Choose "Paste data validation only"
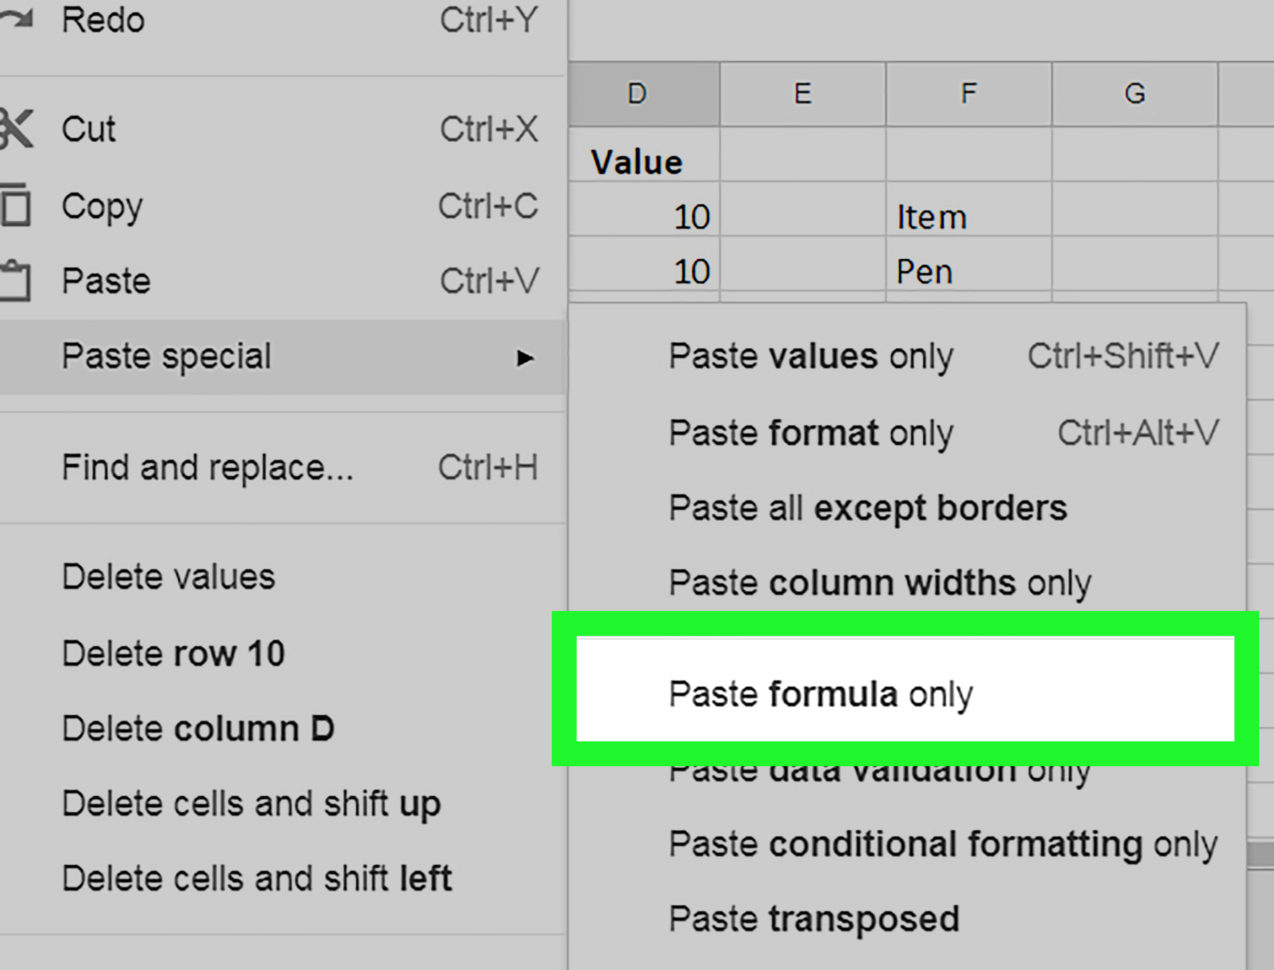 click(878, 769)
